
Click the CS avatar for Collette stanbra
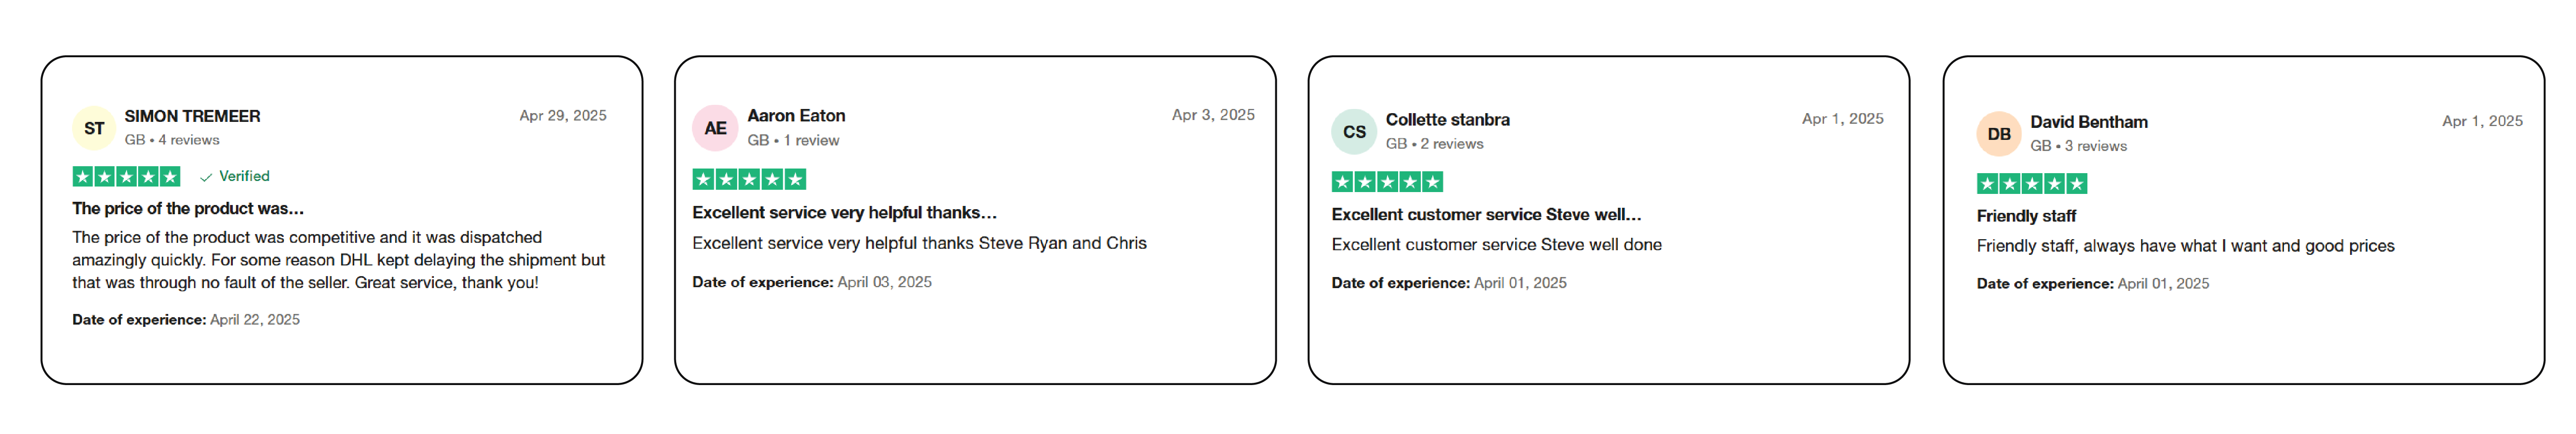click(1354, 132)
